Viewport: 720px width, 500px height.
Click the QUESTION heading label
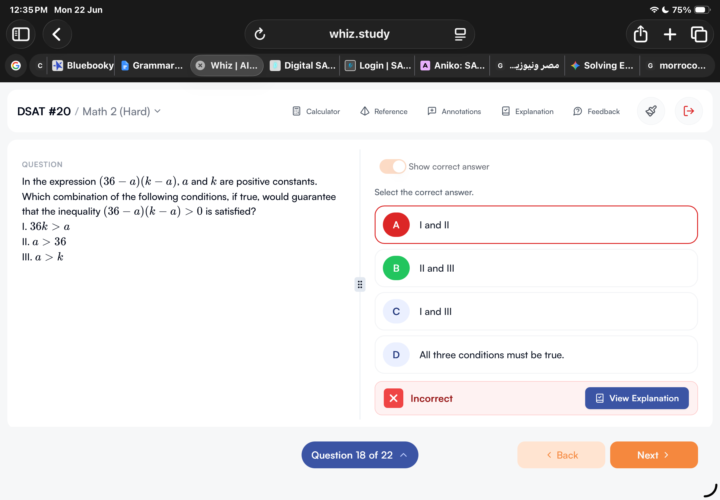[42, 164]
